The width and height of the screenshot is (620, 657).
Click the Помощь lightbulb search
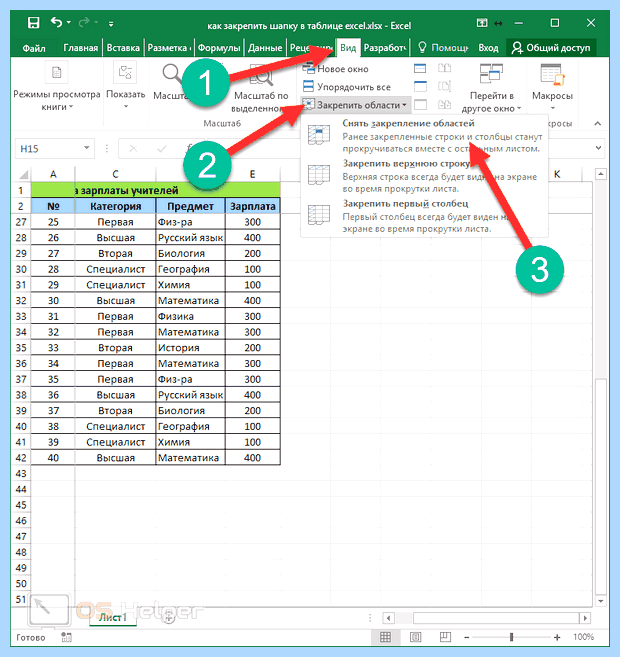[x=443, y=48]
